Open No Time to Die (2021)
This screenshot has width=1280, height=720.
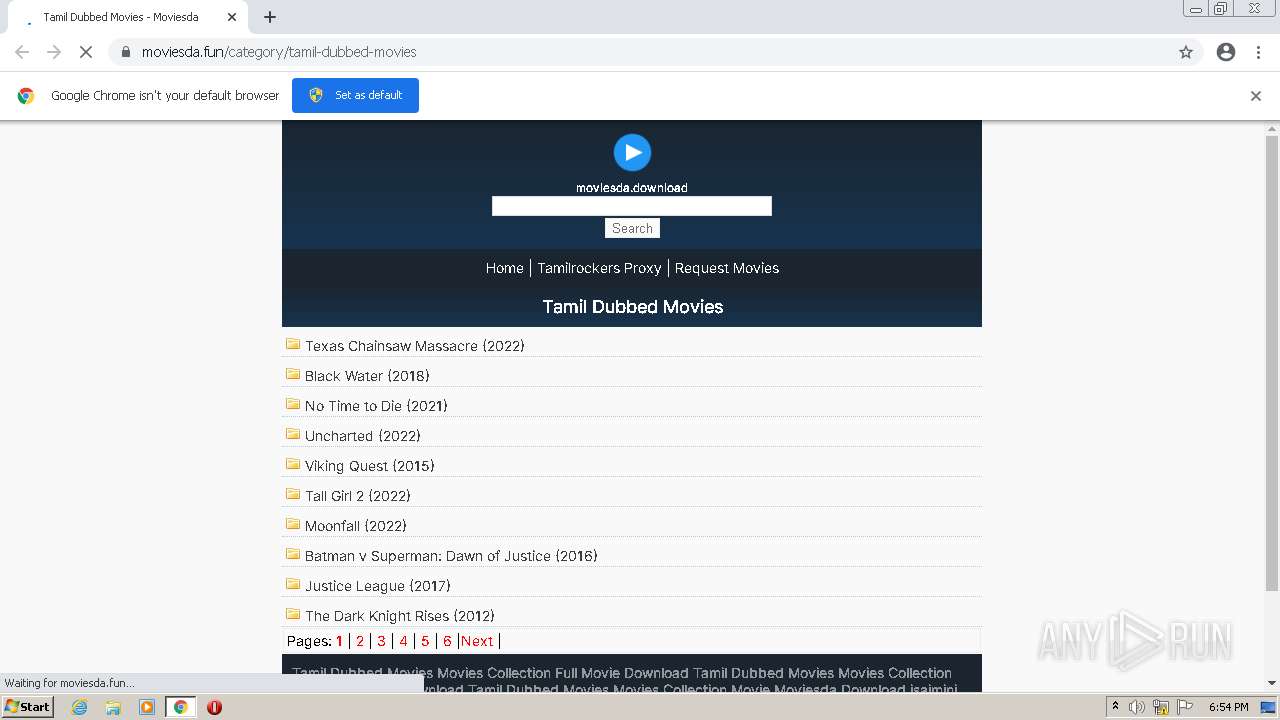pos(376,406)
